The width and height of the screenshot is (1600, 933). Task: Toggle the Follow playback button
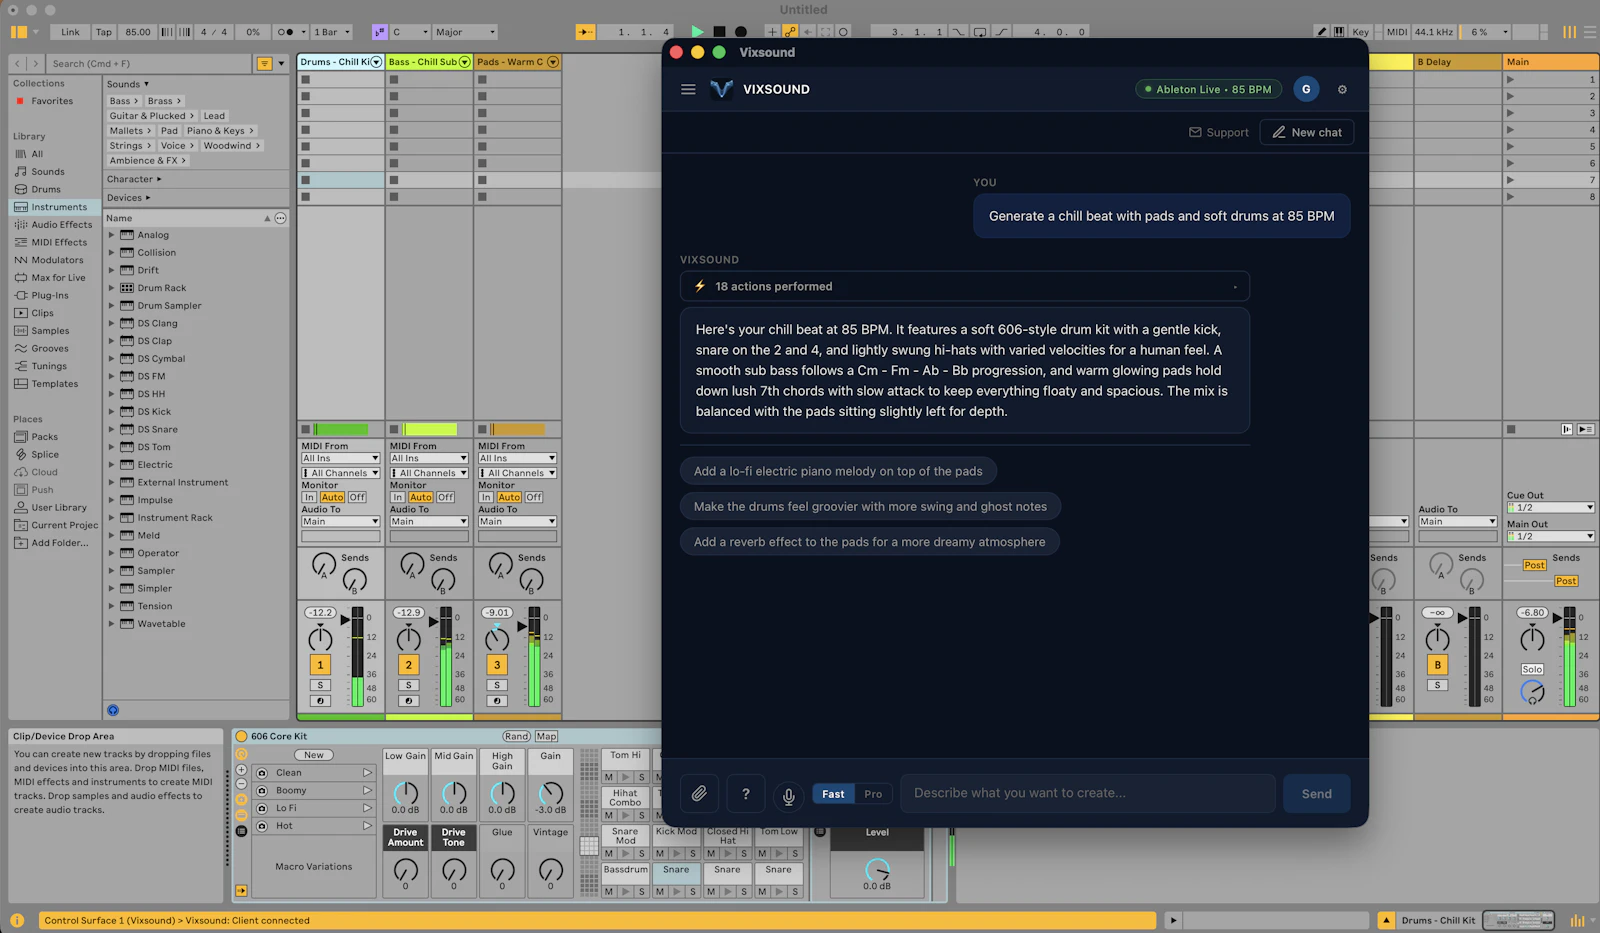click(585, 32)
